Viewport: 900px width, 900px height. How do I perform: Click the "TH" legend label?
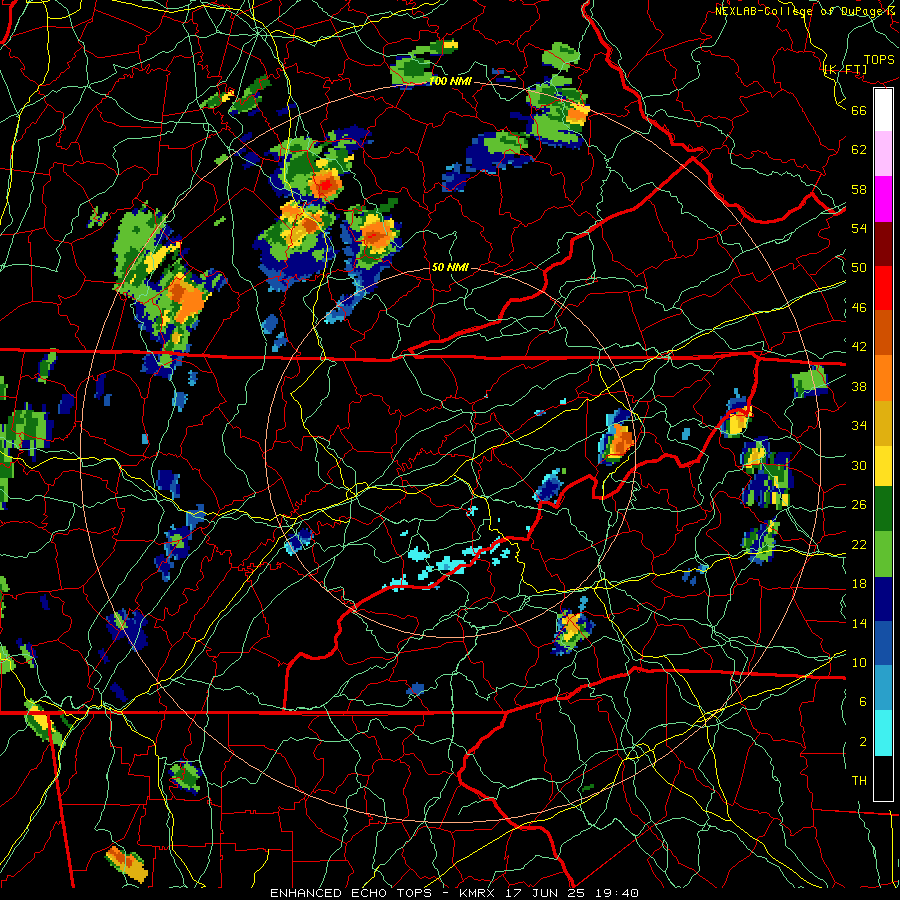click(x=859, y=781)
